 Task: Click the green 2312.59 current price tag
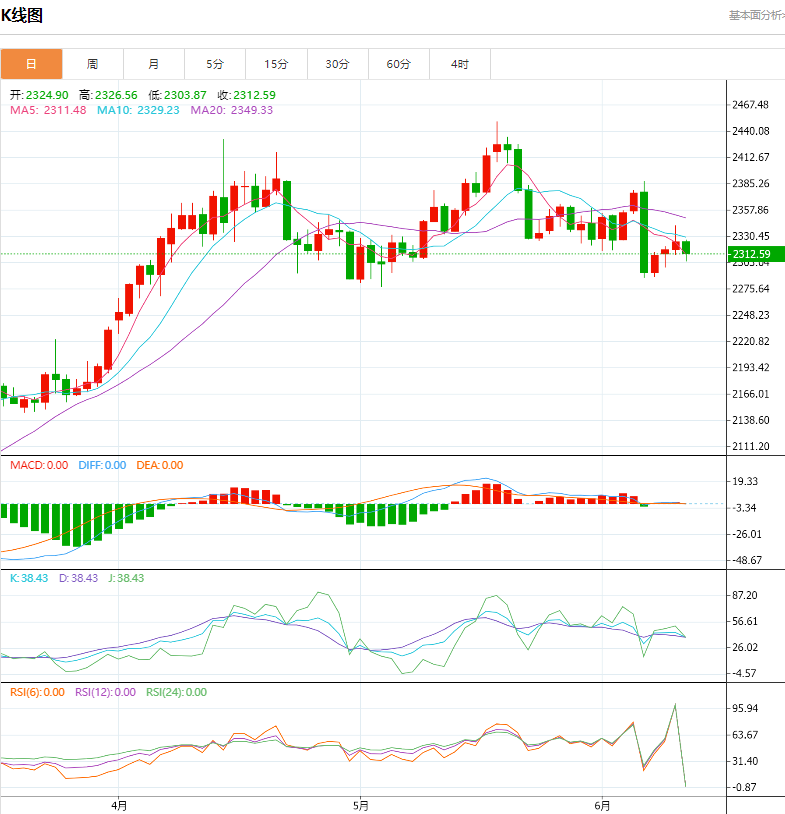click(756, 254)
